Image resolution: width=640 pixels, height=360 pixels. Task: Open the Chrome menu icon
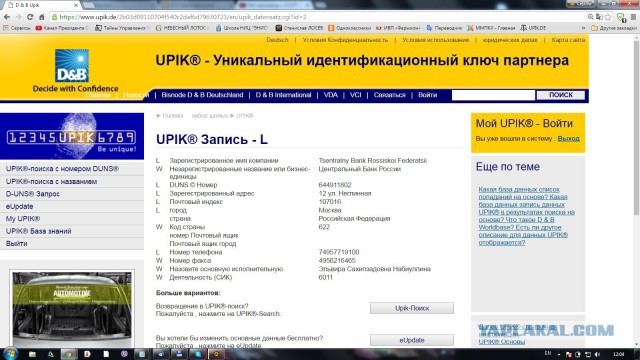coord(633,17)
